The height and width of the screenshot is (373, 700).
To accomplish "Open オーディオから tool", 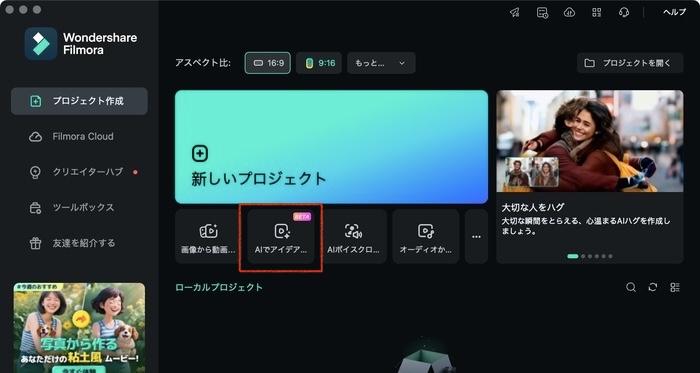I will tap(426, 236).
